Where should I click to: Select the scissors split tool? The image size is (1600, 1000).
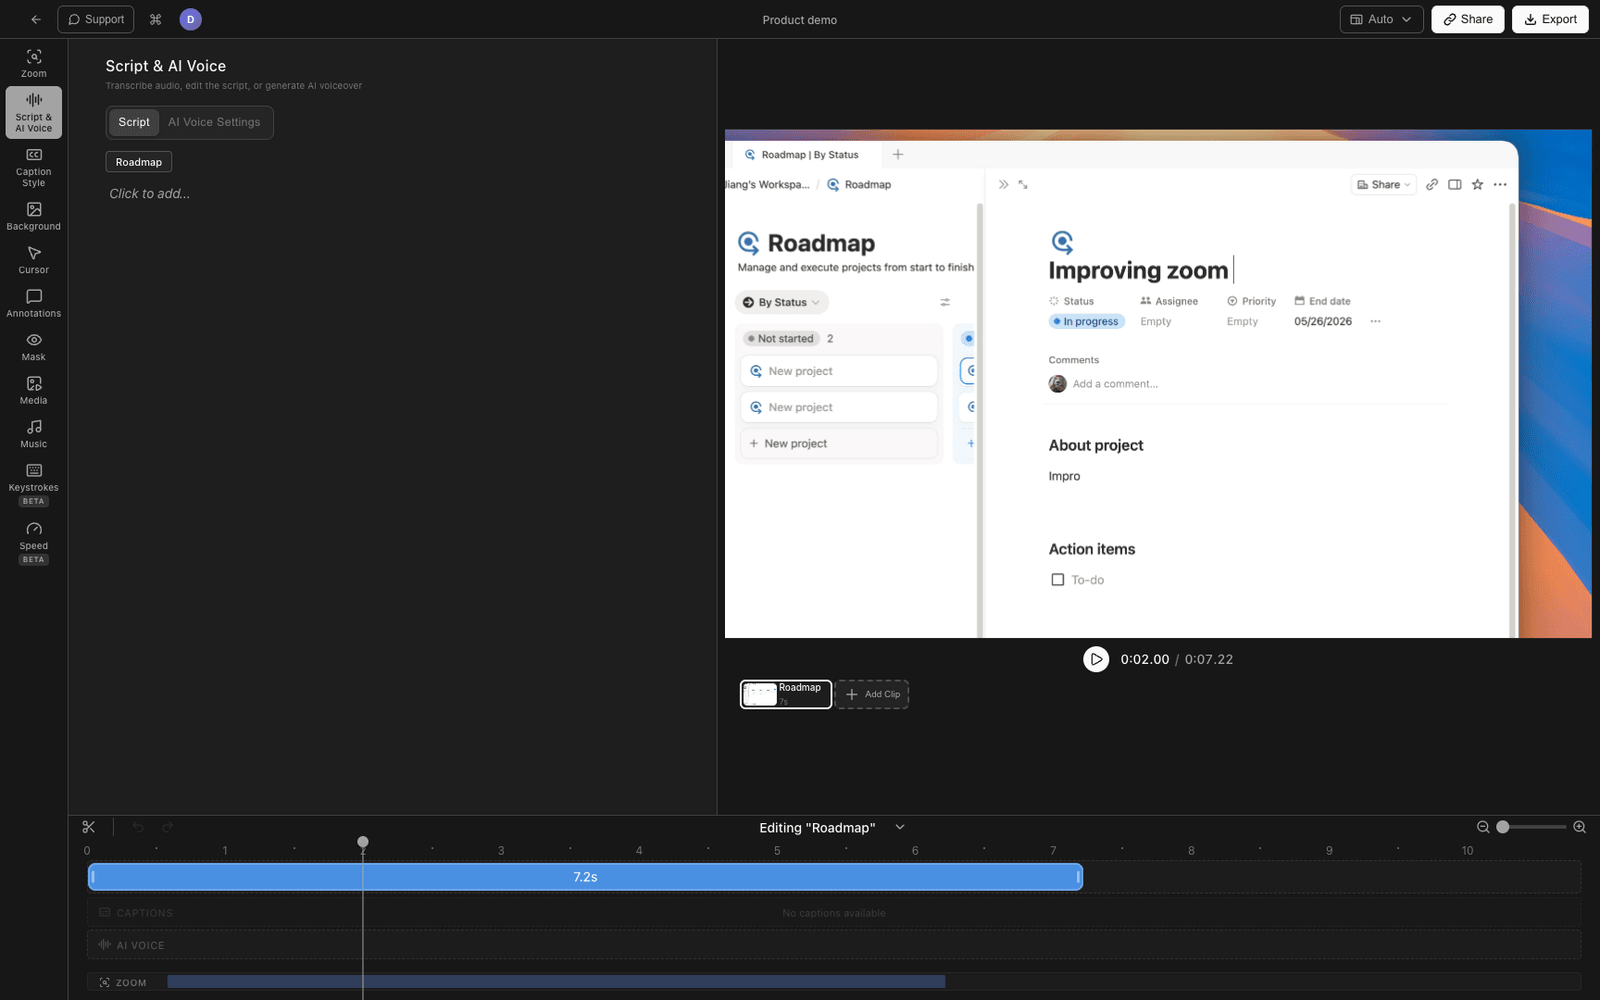coord(89,827)
